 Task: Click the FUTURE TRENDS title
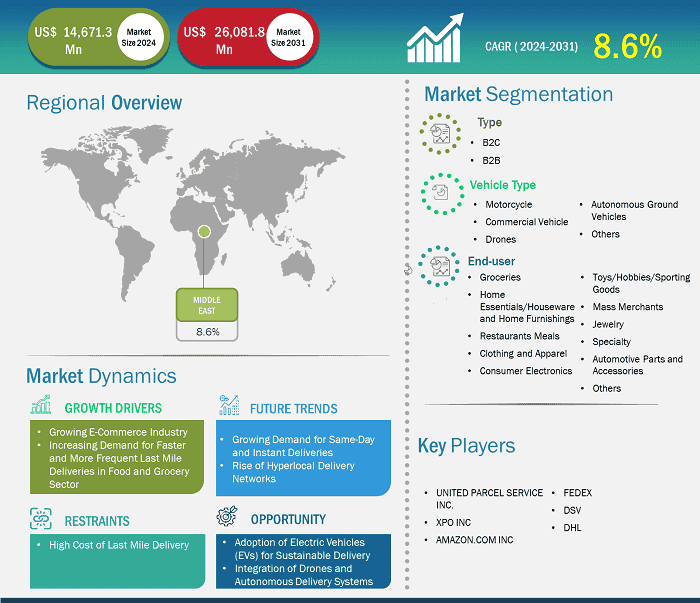294,409
